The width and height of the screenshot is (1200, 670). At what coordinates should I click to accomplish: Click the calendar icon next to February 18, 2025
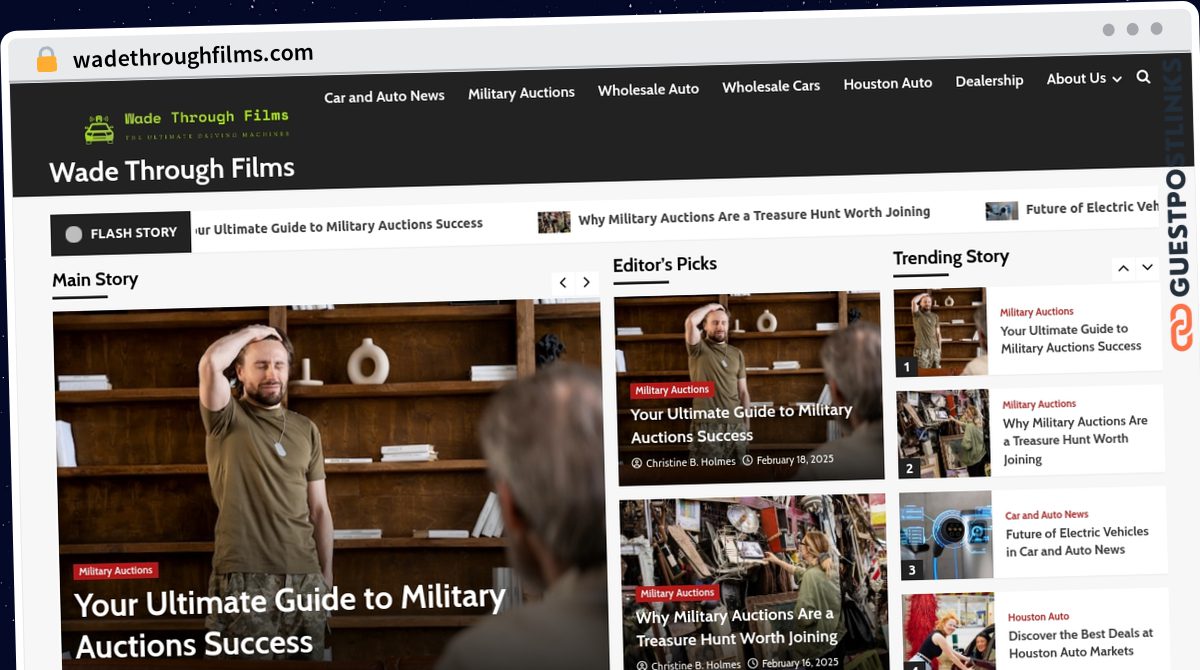coord(750,461)
